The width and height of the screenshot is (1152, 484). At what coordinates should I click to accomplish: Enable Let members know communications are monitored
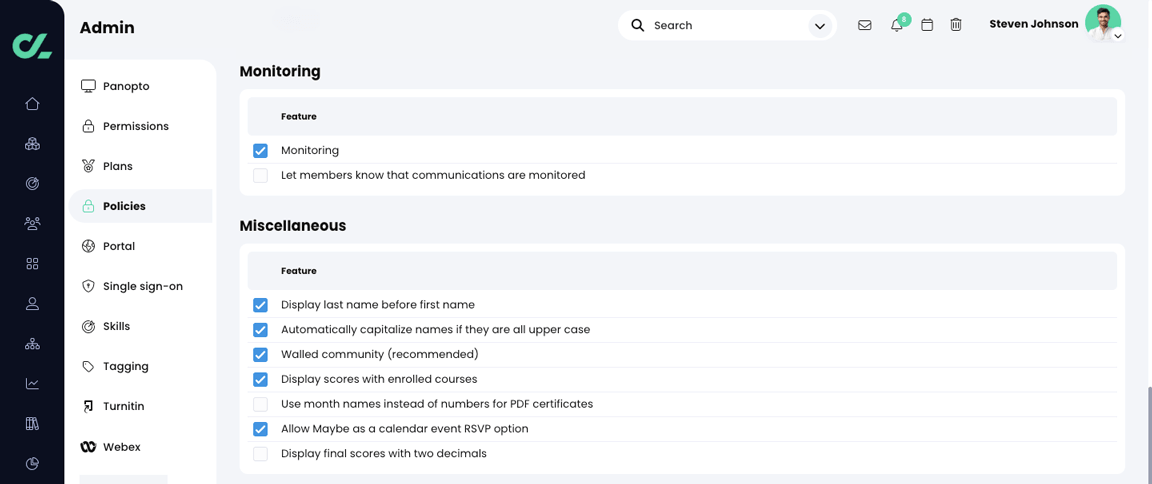(x=260, y=176)
